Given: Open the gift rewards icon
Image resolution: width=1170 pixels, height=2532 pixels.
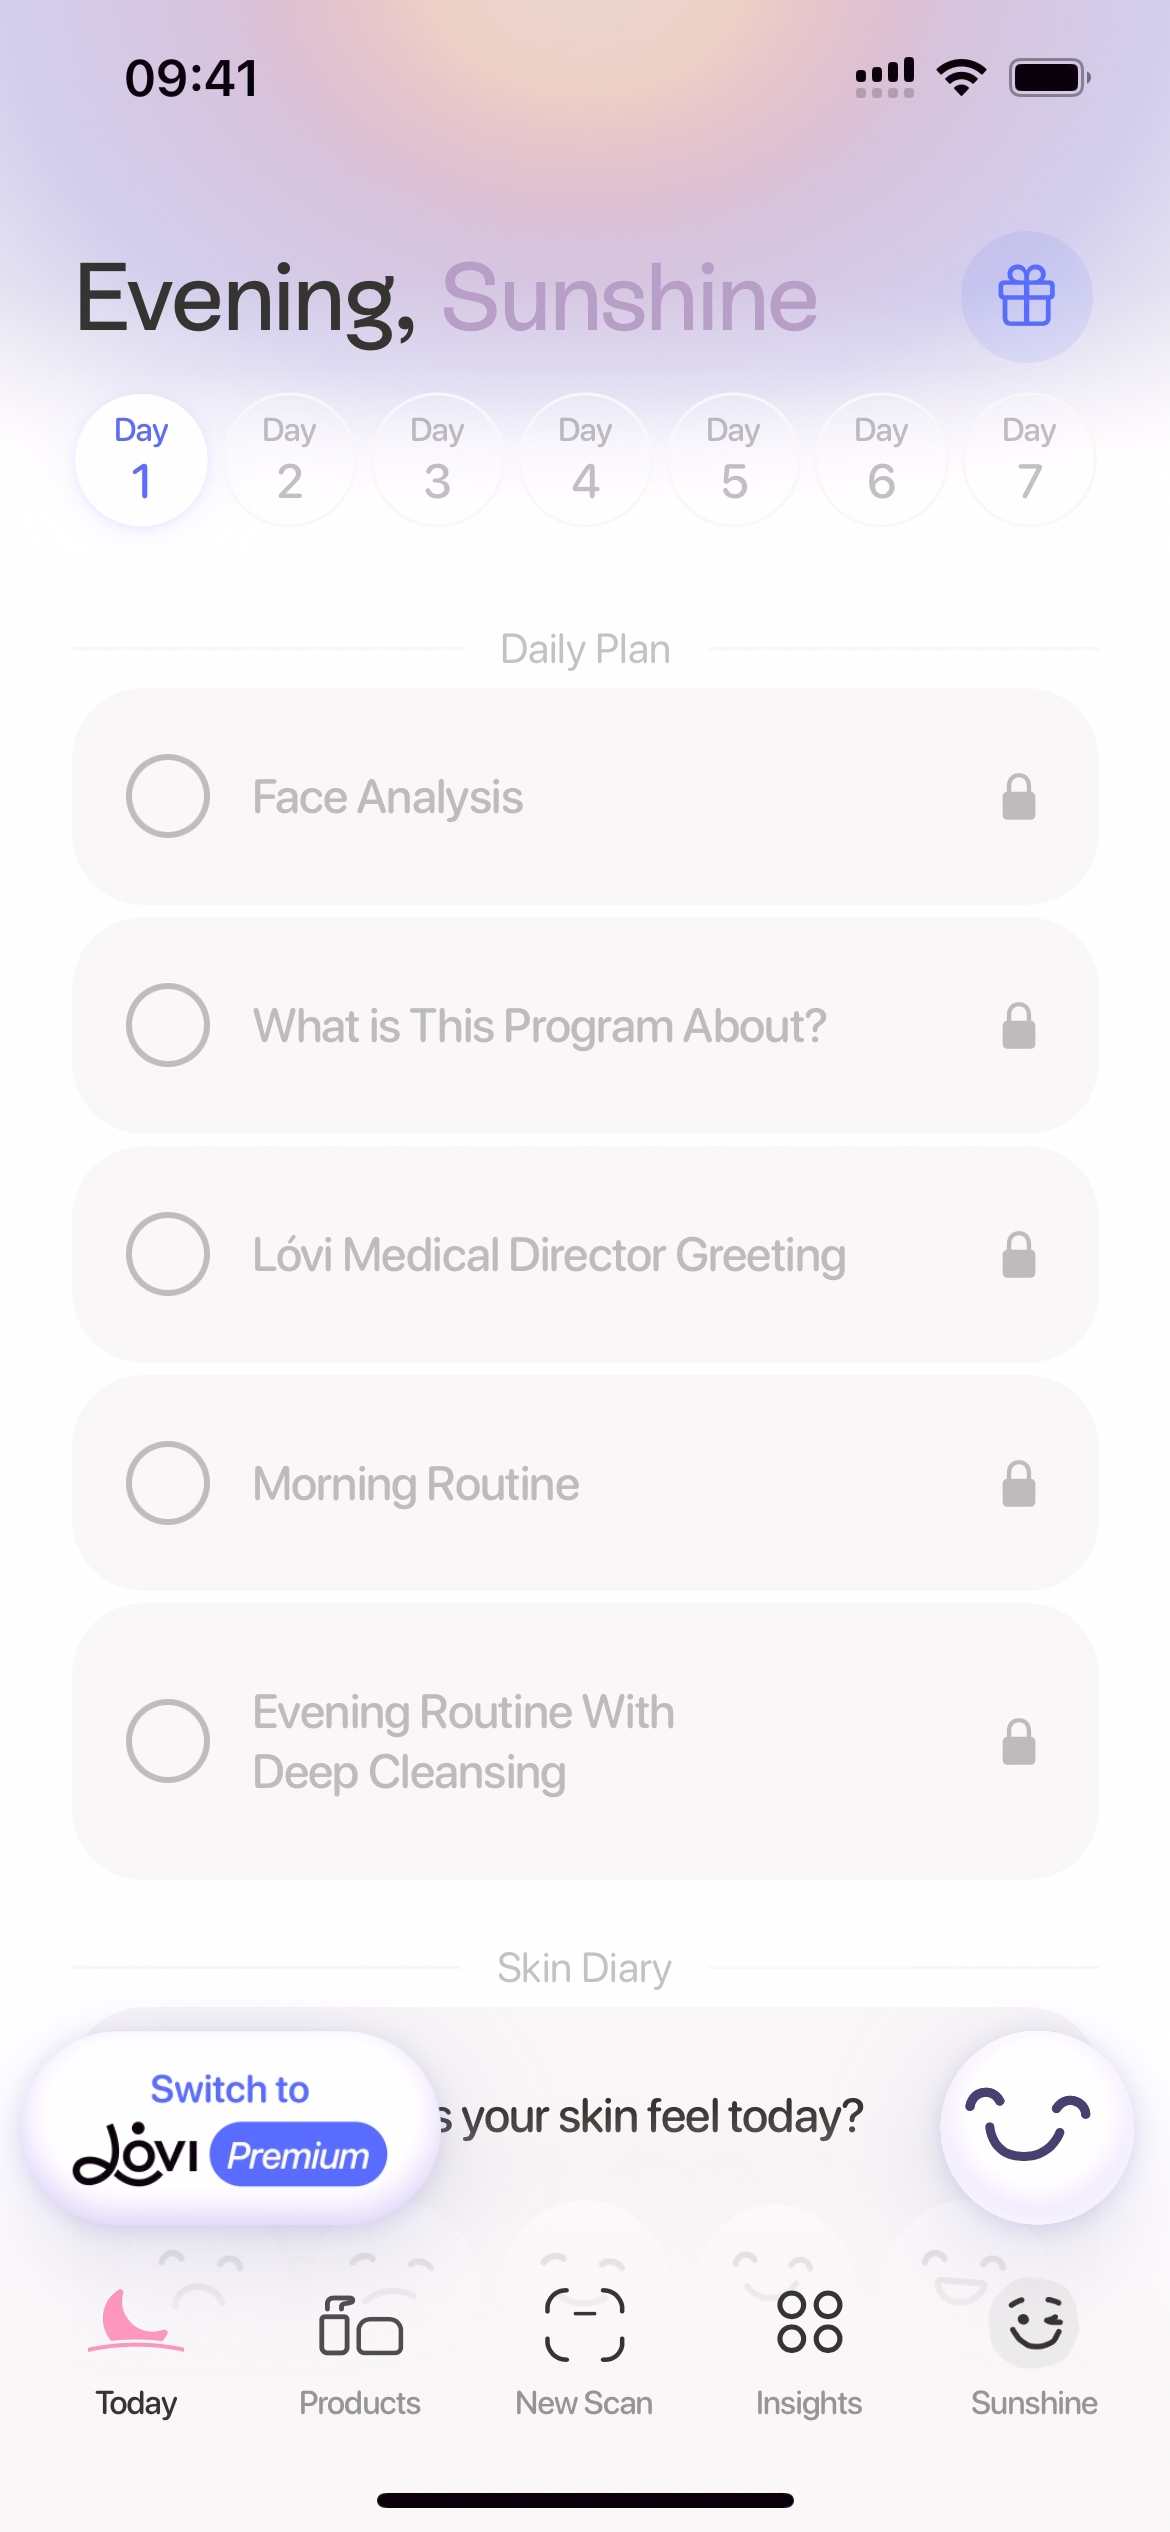Looking at the screenshot, I should 1026,297.
